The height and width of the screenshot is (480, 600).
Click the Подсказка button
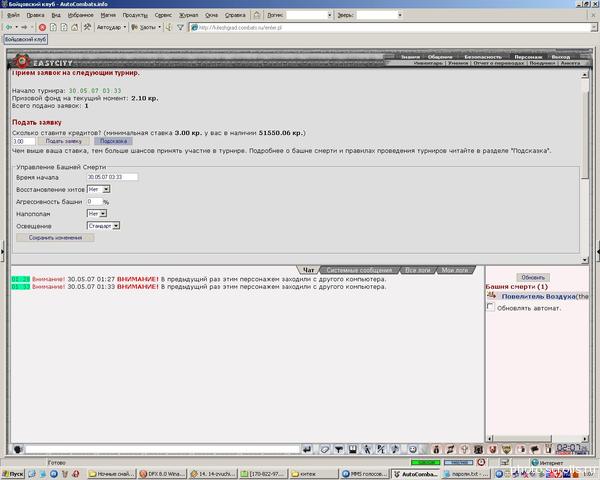pos(113,141)
